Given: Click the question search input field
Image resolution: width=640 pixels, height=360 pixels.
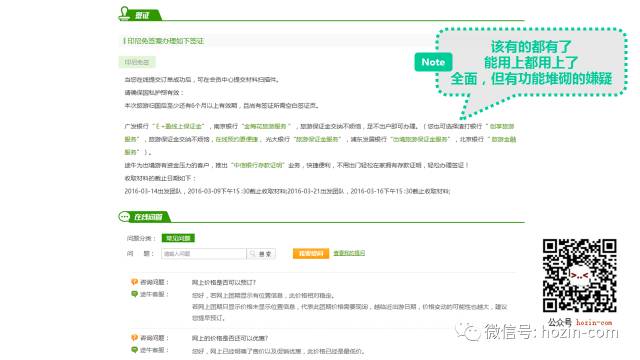Looking at the screenshot, I should tap(204, 253).
